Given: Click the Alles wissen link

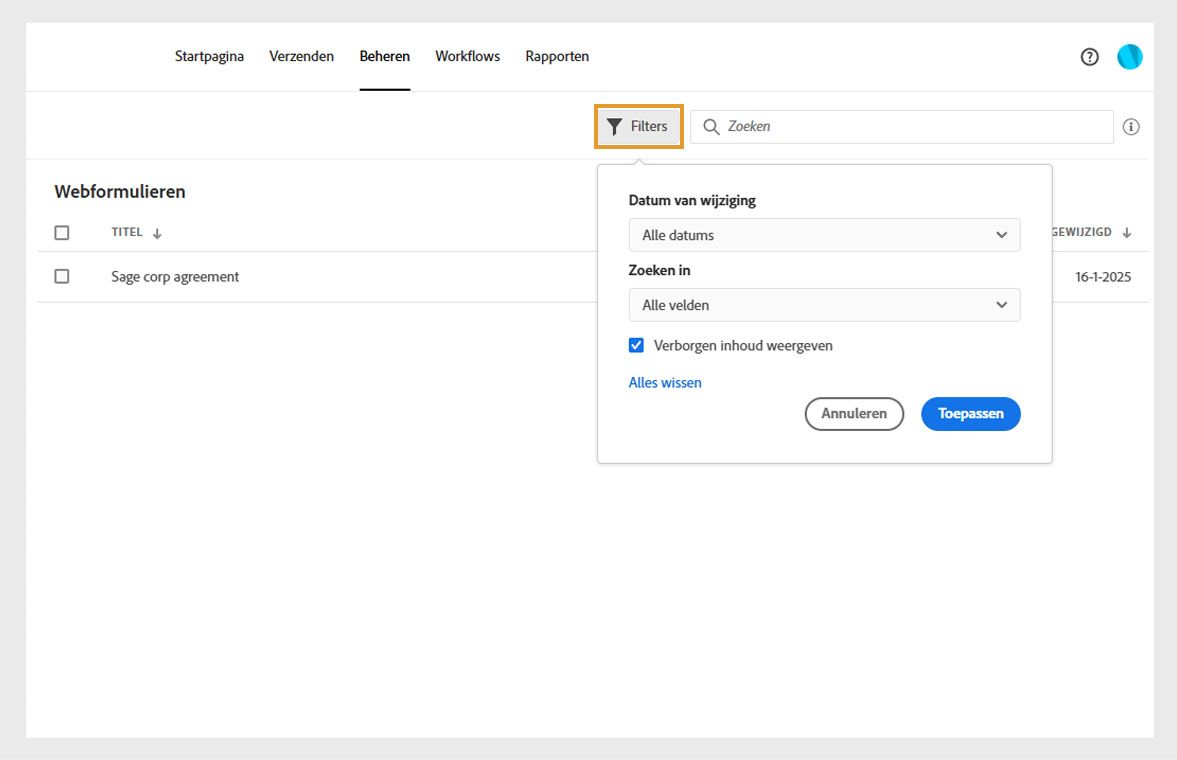Looking at the screenshot, I should click(664, 382).
